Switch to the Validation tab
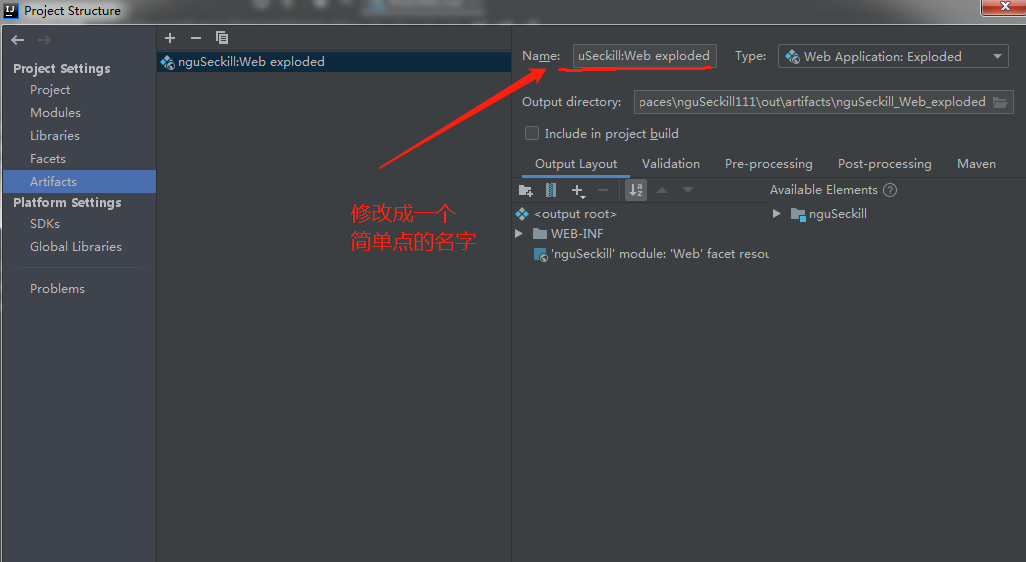This screenshot has width=1026, height=562. [671, 164]
